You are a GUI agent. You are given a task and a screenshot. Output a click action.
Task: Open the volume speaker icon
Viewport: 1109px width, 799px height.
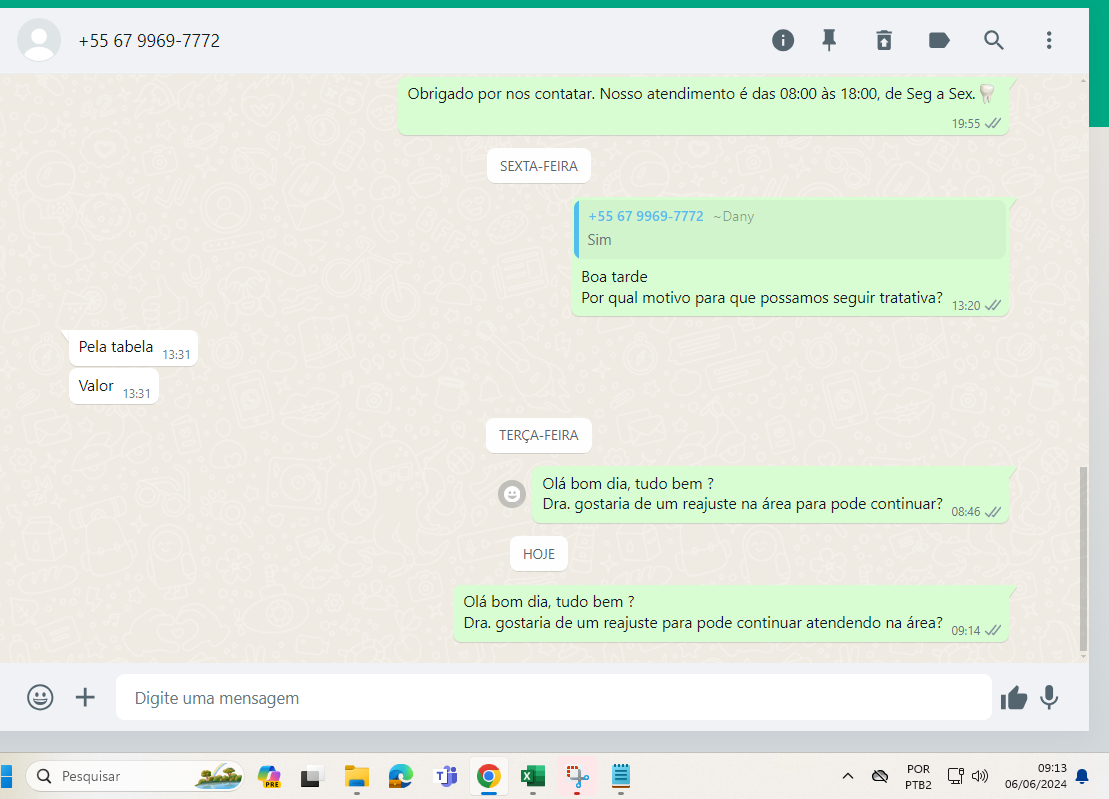click(x=980, y=776)
